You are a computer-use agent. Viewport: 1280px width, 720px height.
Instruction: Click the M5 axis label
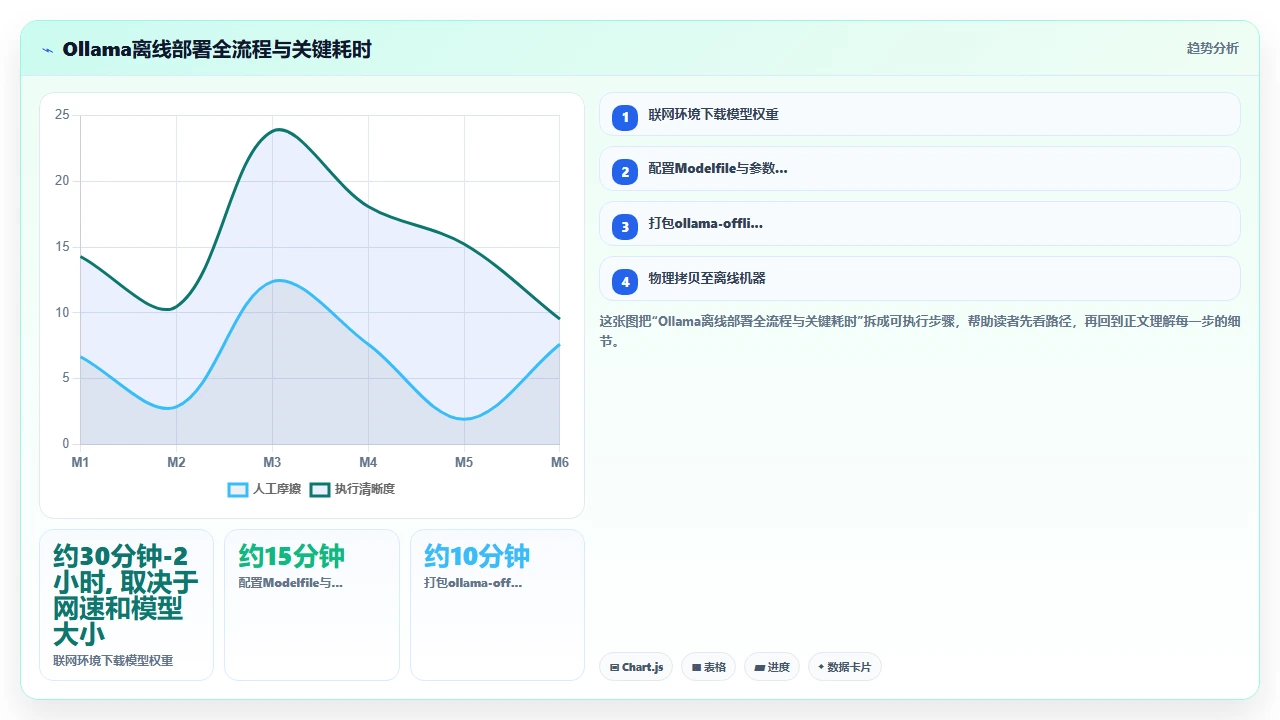464,462
